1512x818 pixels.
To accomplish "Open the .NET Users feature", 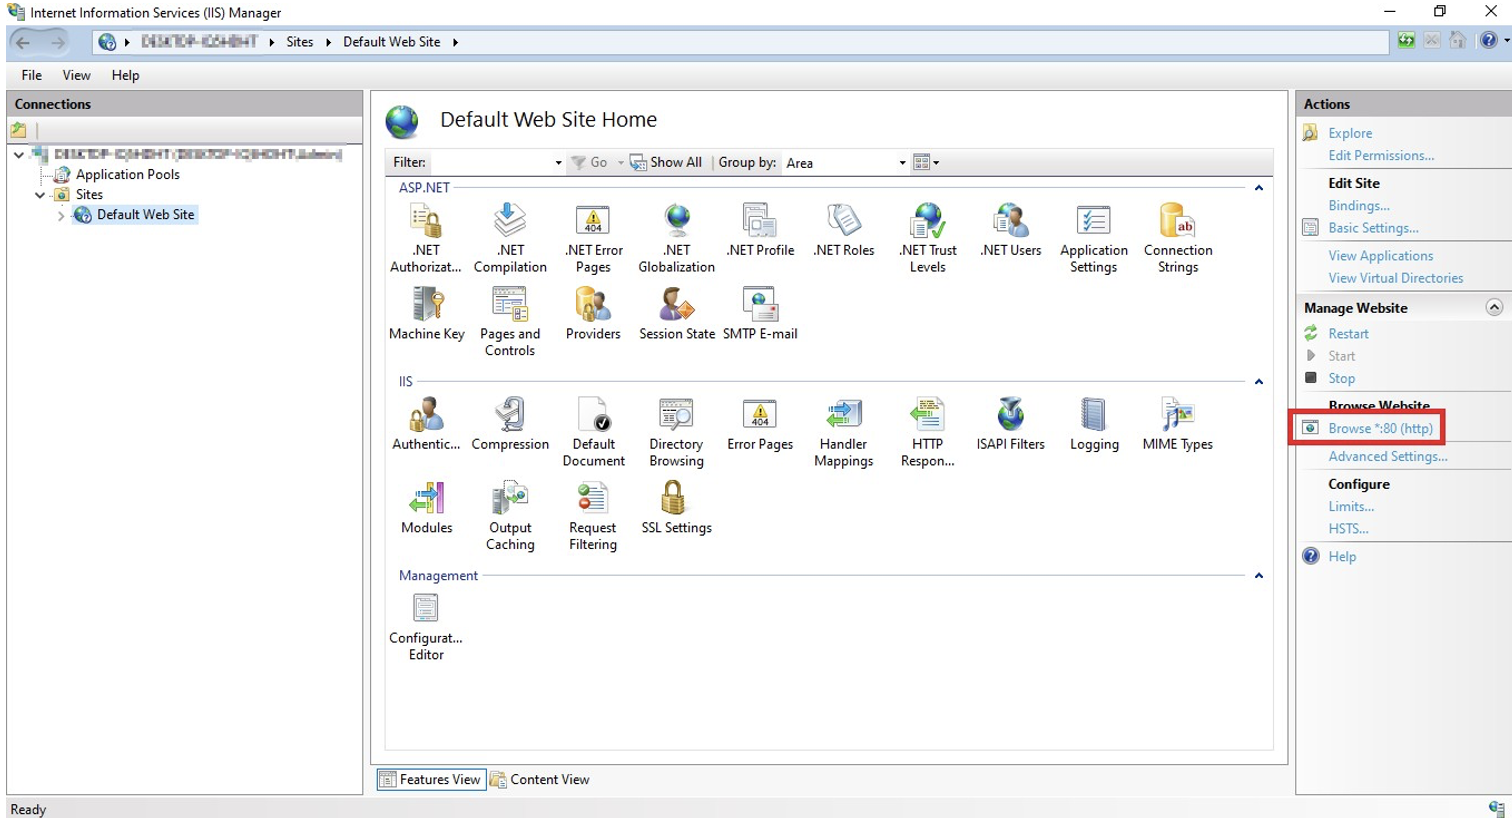I will 1011,231.
